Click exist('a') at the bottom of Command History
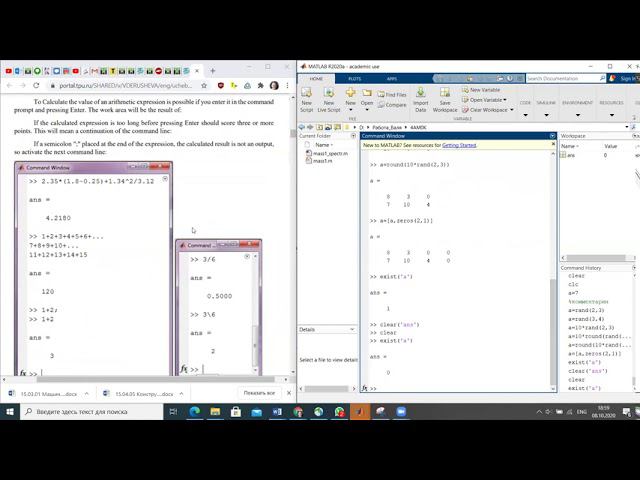 pyautogui.click(x=584, y=388)
